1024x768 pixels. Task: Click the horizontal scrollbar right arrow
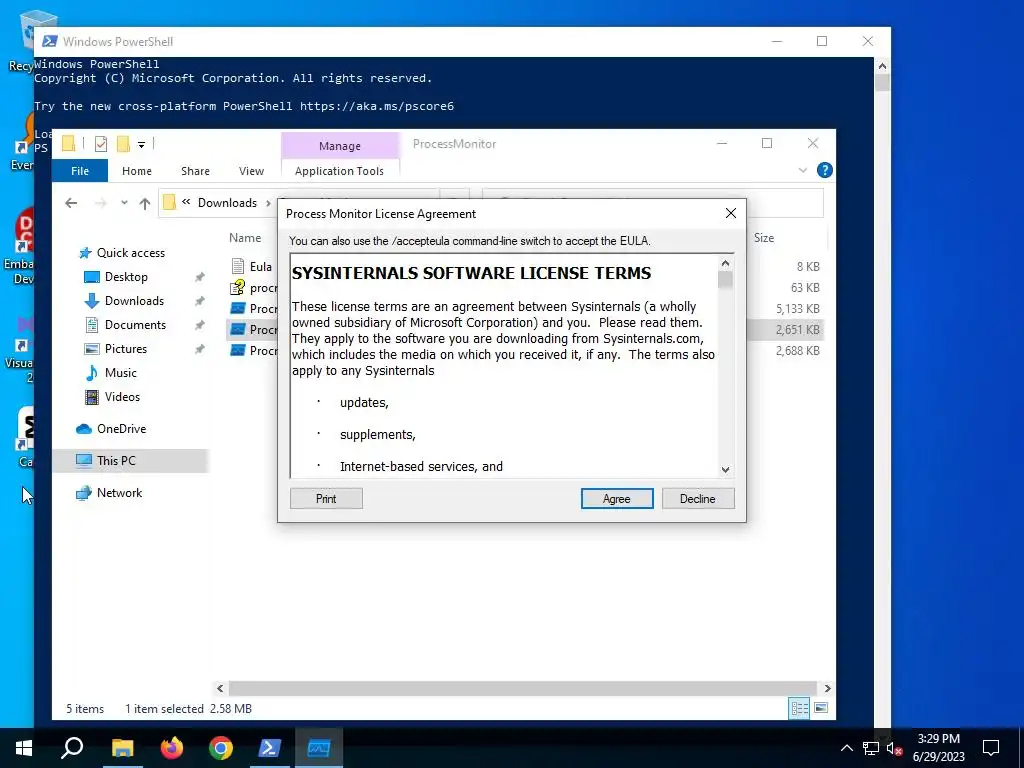point(827,688)
